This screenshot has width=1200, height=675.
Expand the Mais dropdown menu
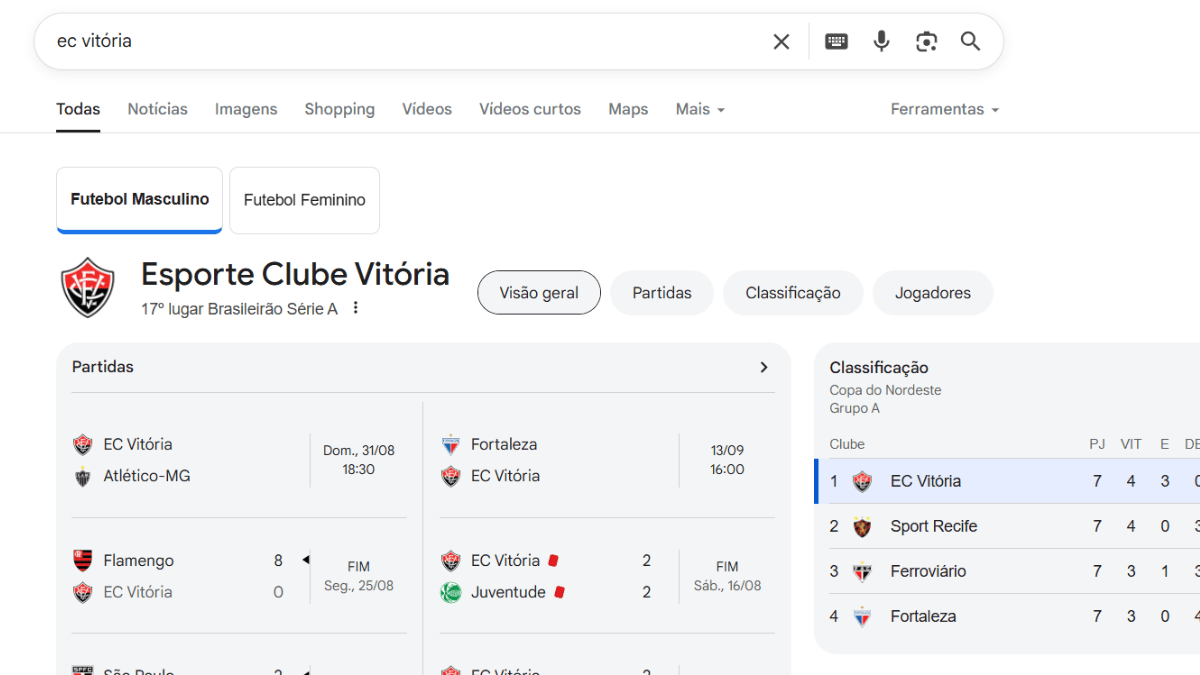(700, 109)
